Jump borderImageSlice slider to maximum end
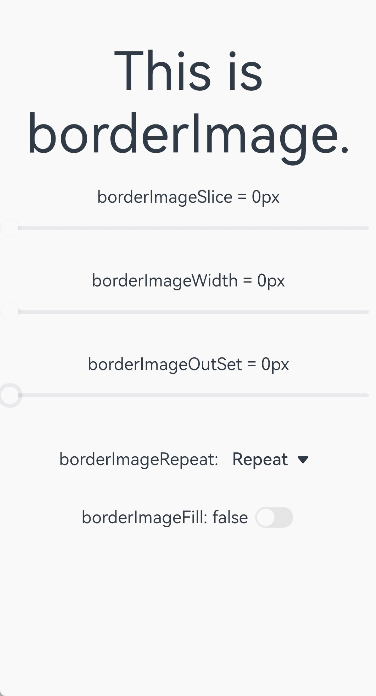The image size is (376, 696). [x=368, y=228]
